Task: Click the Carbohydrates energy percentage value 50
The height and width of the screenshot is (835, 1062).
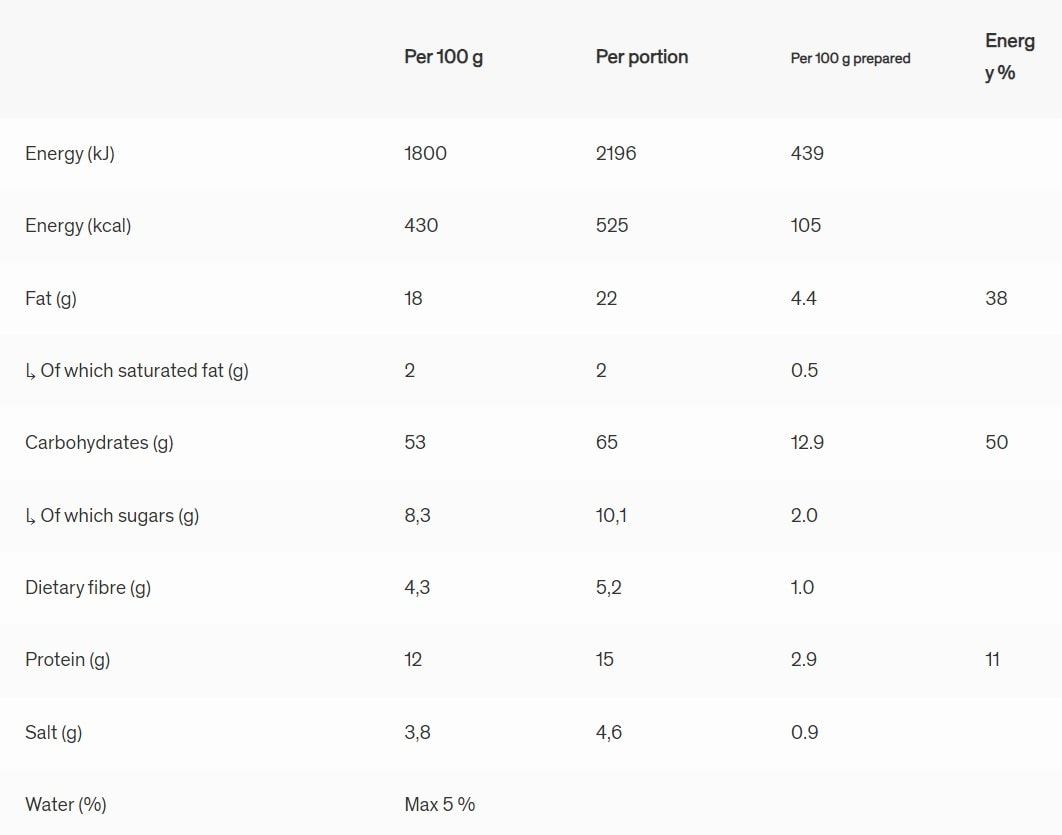Action: pyautogui.click(x=996, y=443)
